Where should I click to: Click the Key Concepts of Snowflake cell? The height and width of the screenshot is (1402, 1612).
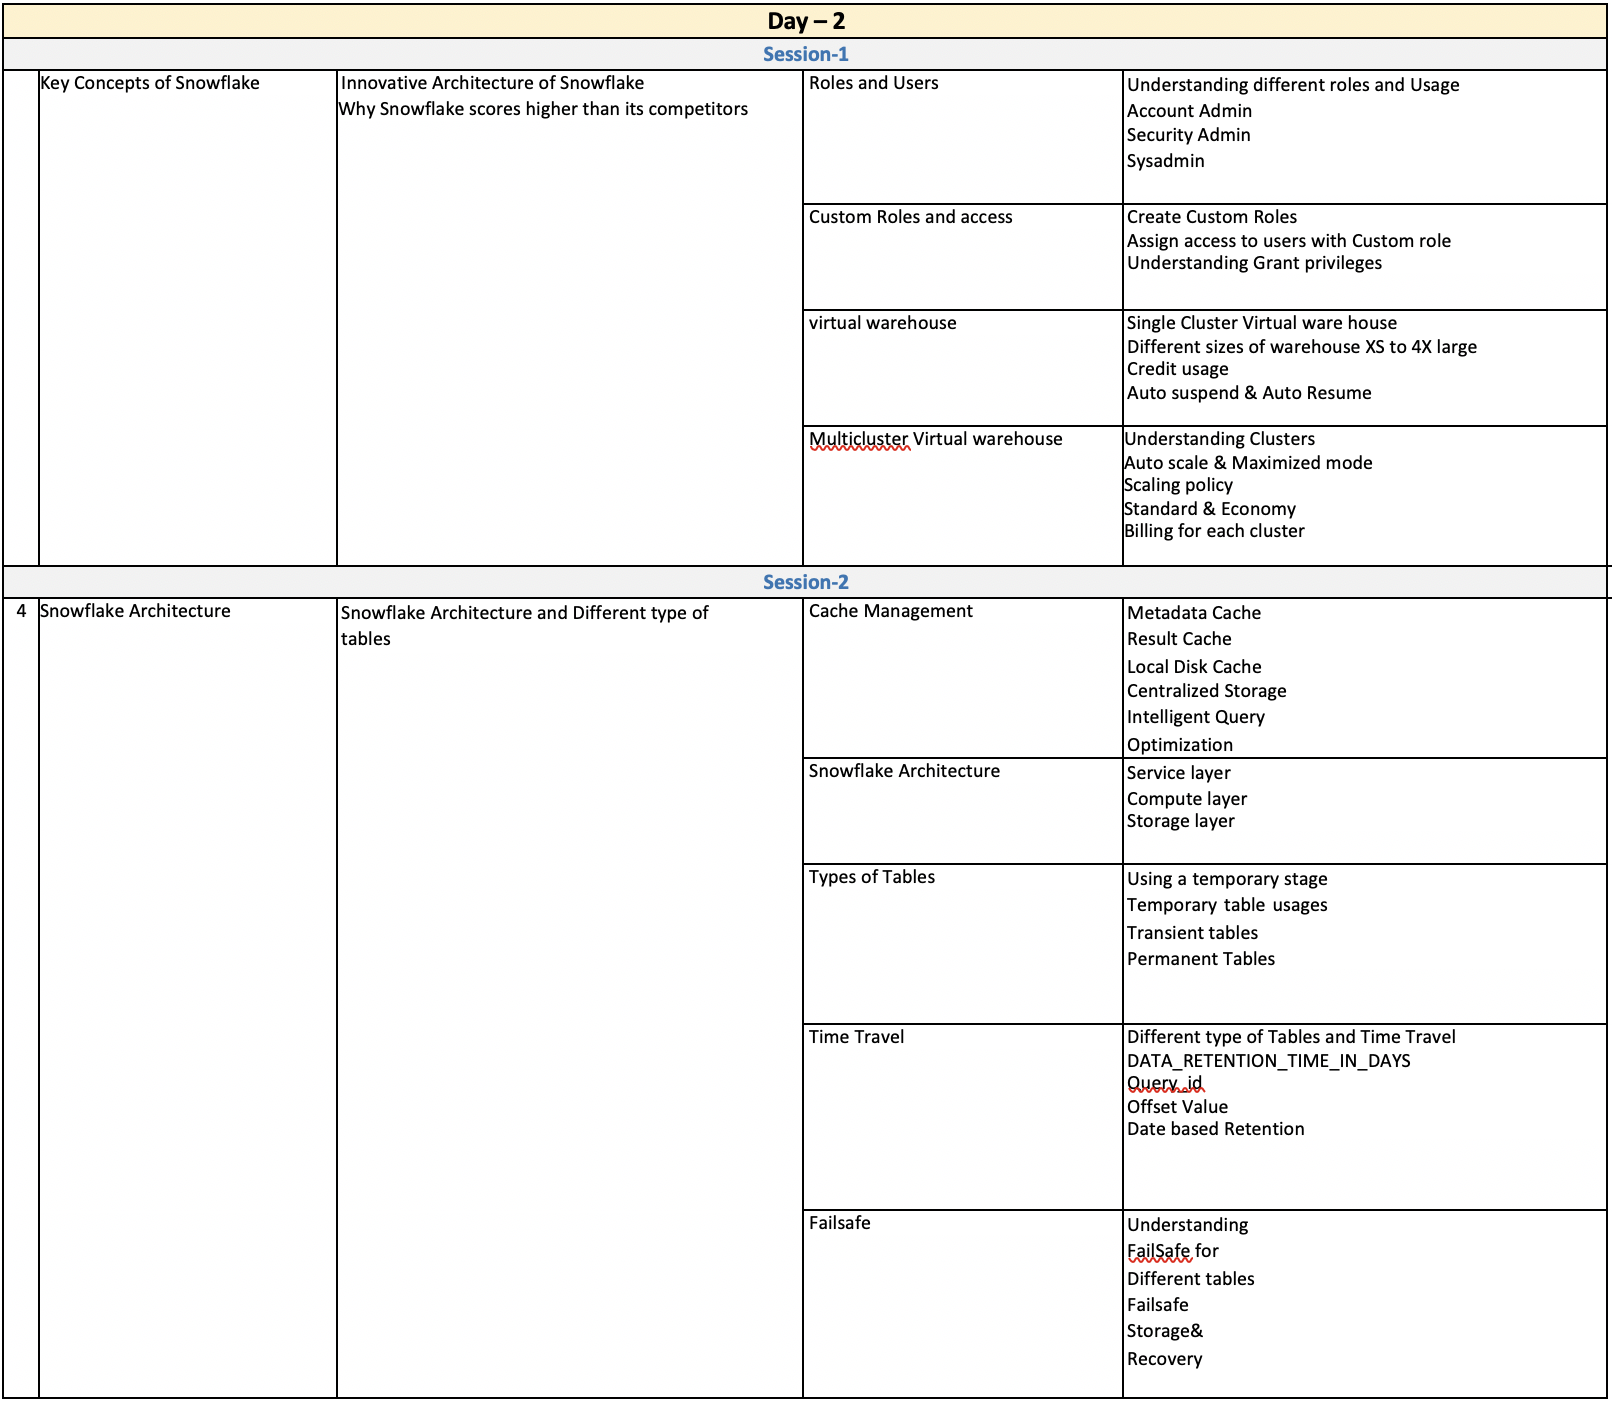pos(150,83)
